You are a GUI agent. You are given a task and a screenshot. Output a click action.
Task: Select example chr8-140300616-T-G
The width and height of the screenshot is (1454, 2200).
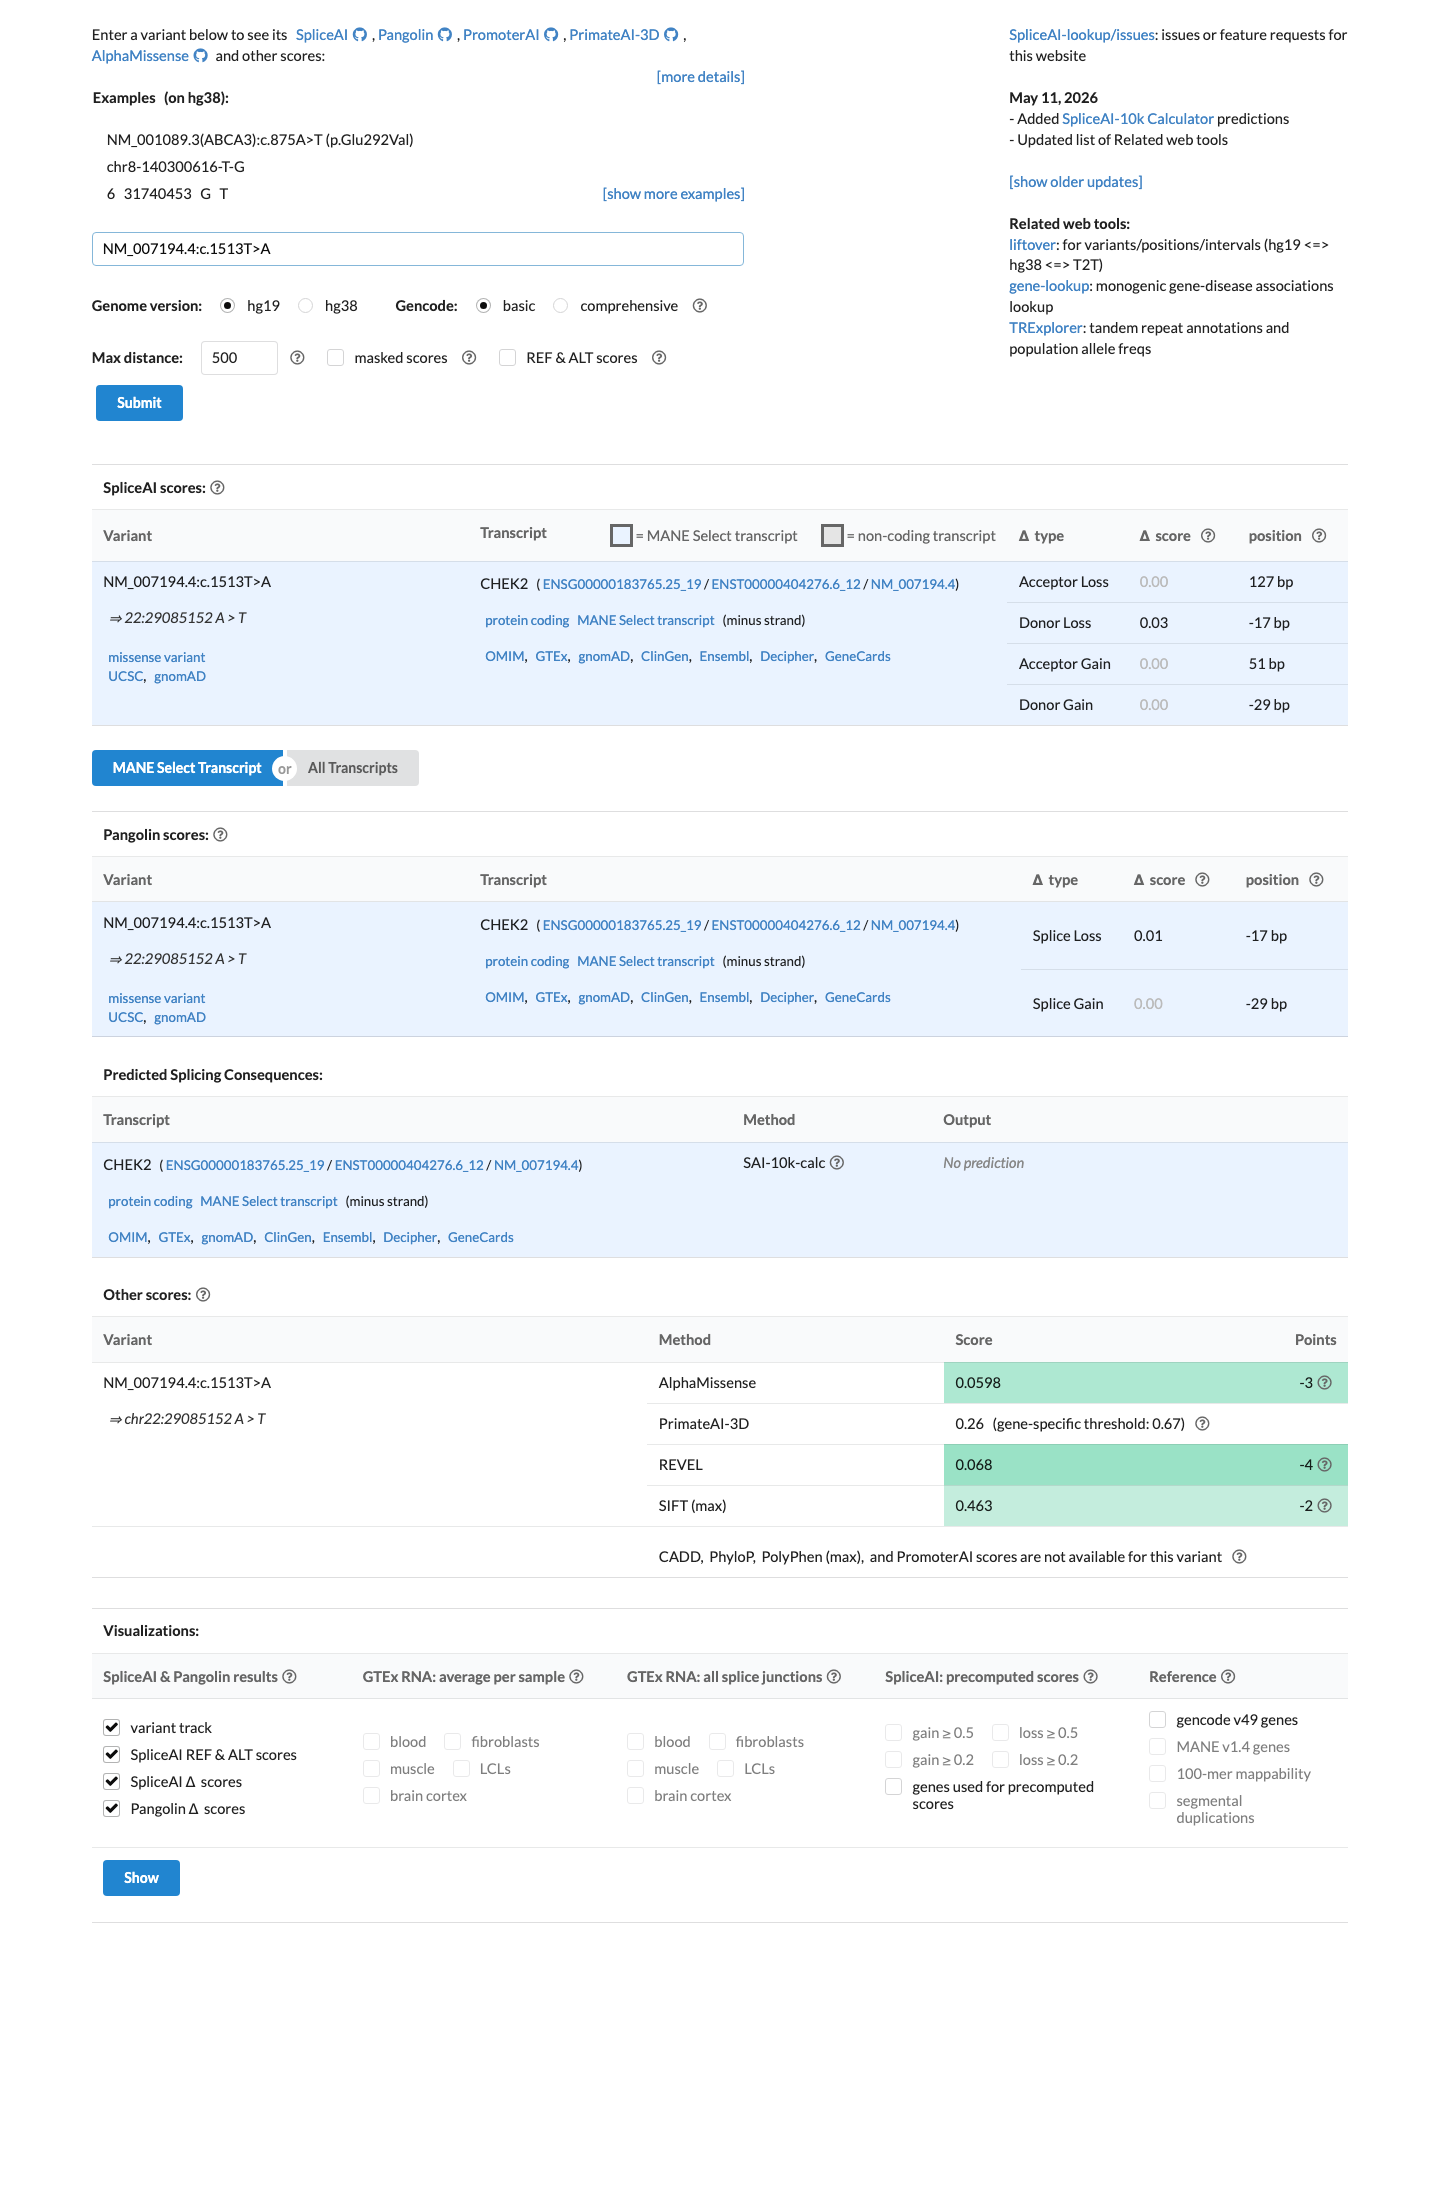(176, 167)
